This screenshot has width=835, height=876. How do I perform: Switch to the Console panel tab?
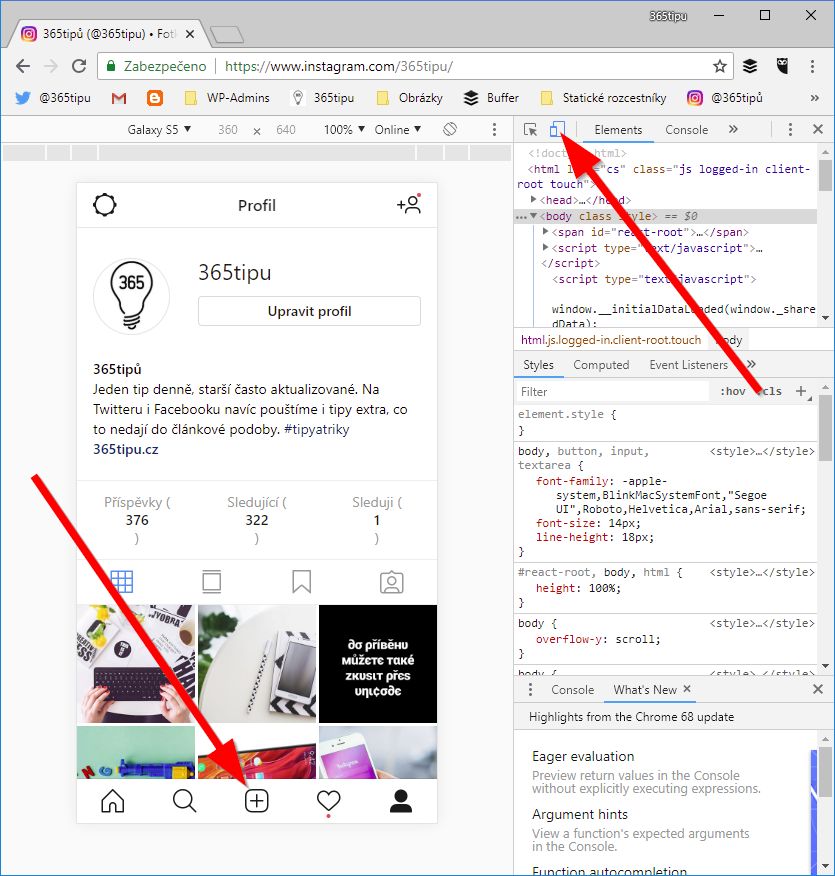coord(686,130)
